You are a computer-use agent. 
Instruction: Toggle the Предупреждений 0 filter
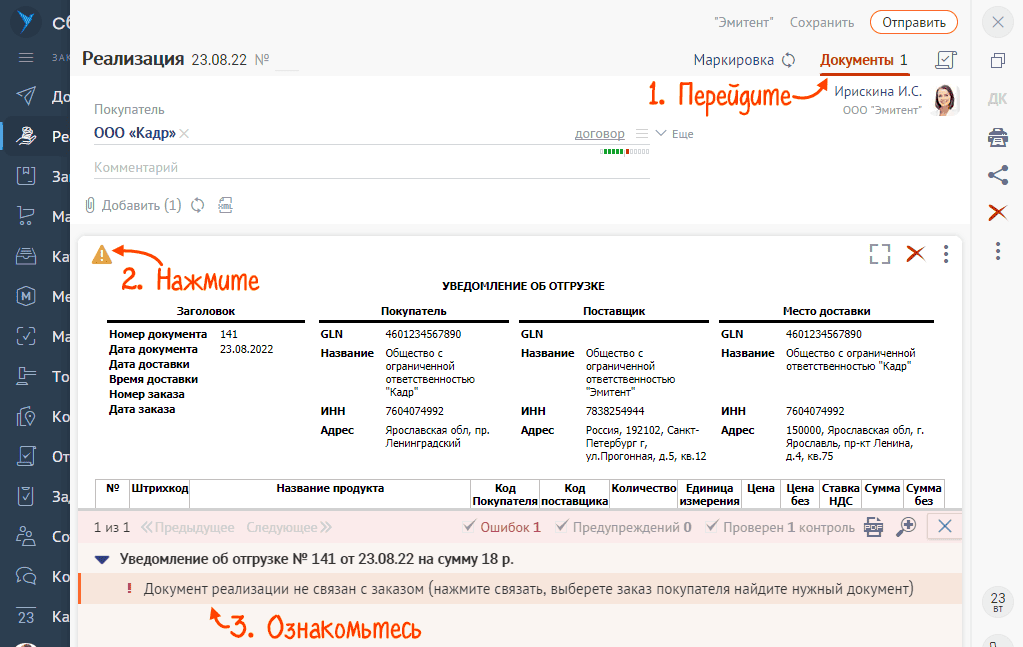click(623, 527)
